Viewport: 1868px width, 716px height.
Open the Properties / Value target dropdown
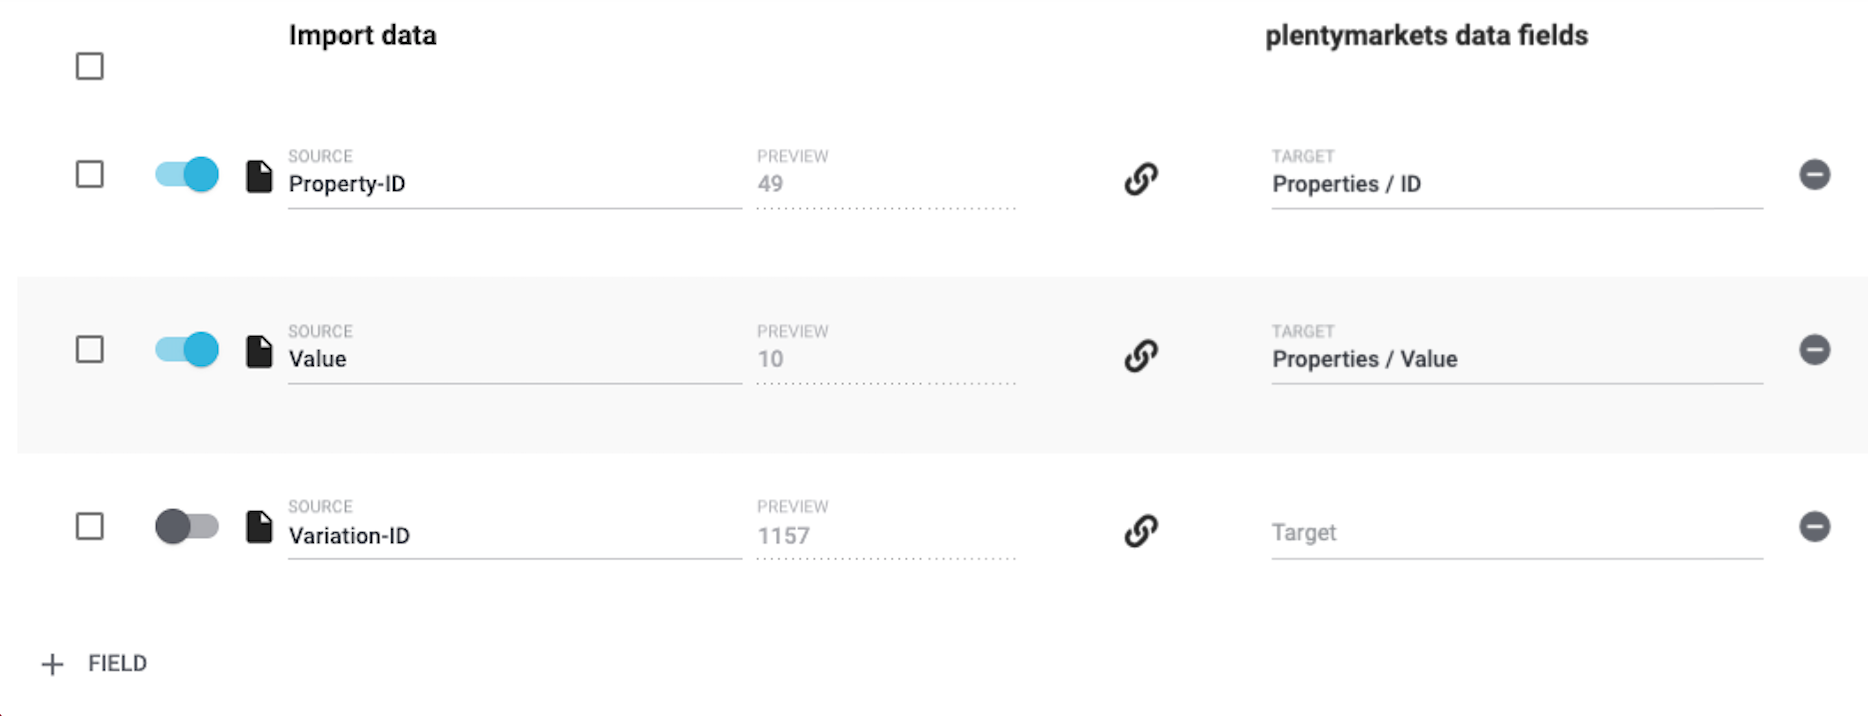(x=1515, y=359)
